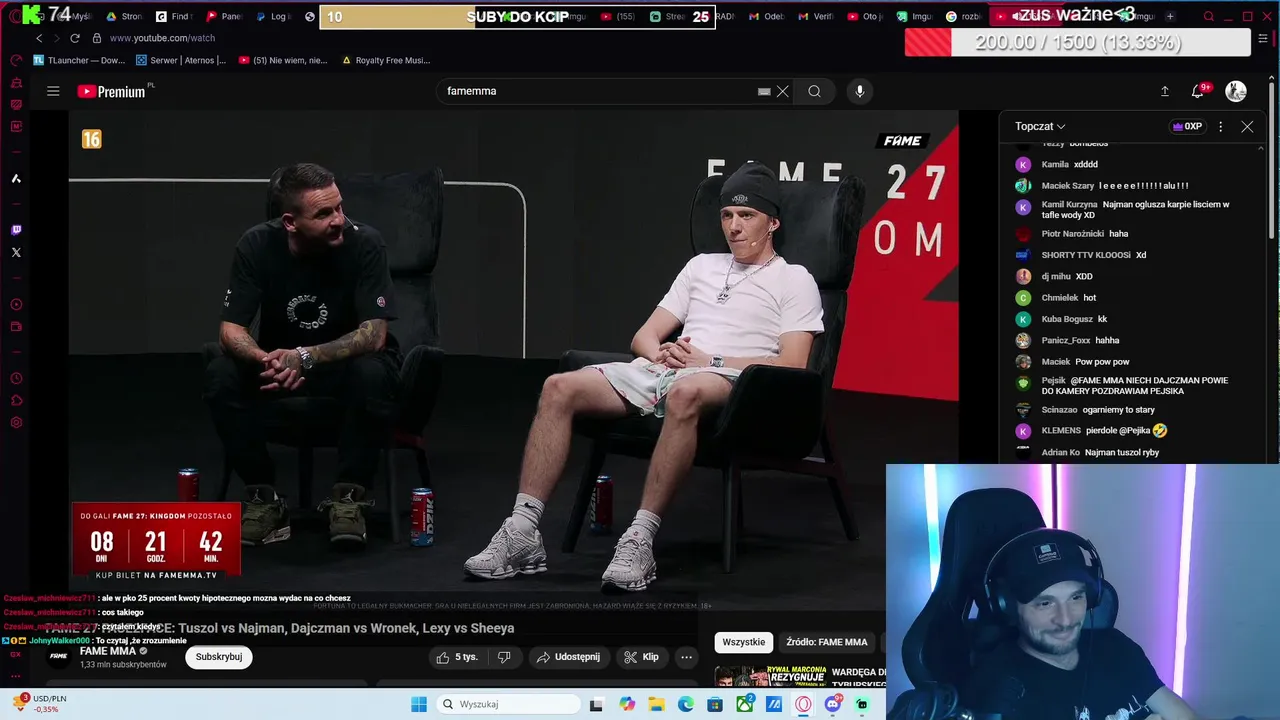1280x720 pixels.
Task: Open wallet icon in Opera sidebar
Action: 16,326
